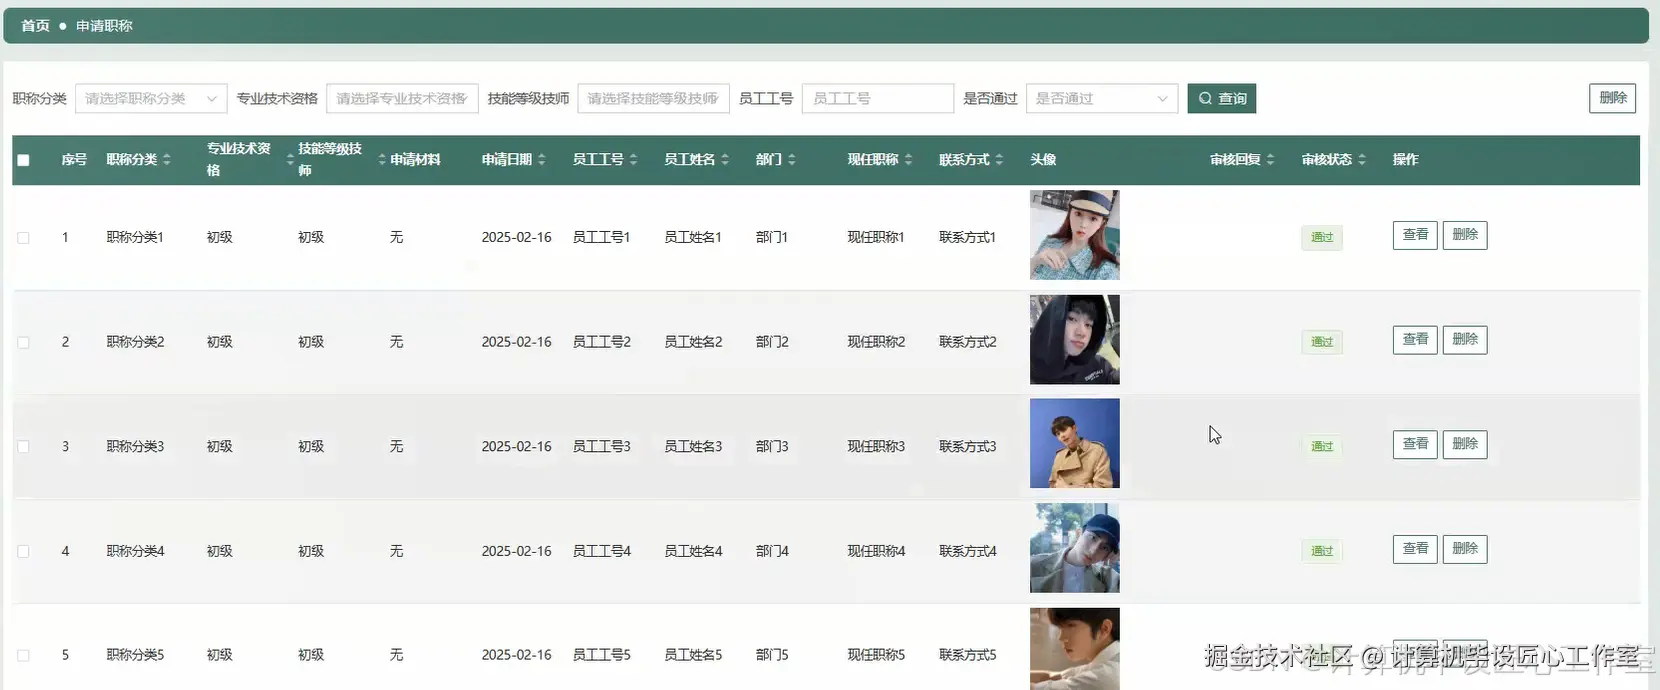Screen dimensions: 1660x690
Task: Click the 申请职称 breadcrumb item
Action: point(104,26)
